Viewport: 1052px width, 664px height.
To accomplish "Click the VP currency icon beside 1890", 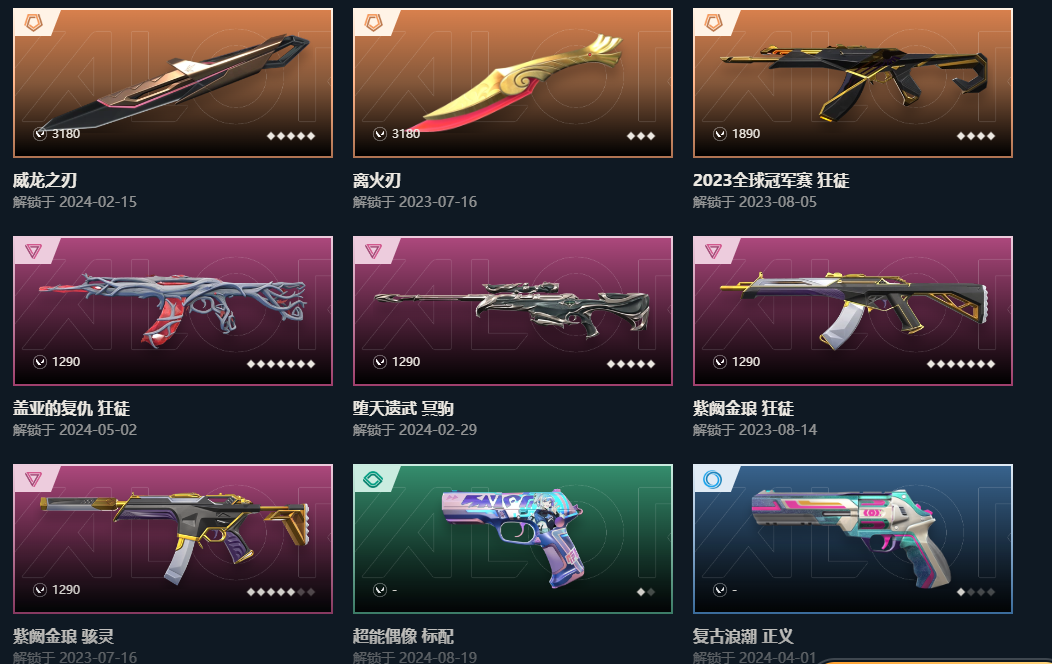I will click(720, 134).
